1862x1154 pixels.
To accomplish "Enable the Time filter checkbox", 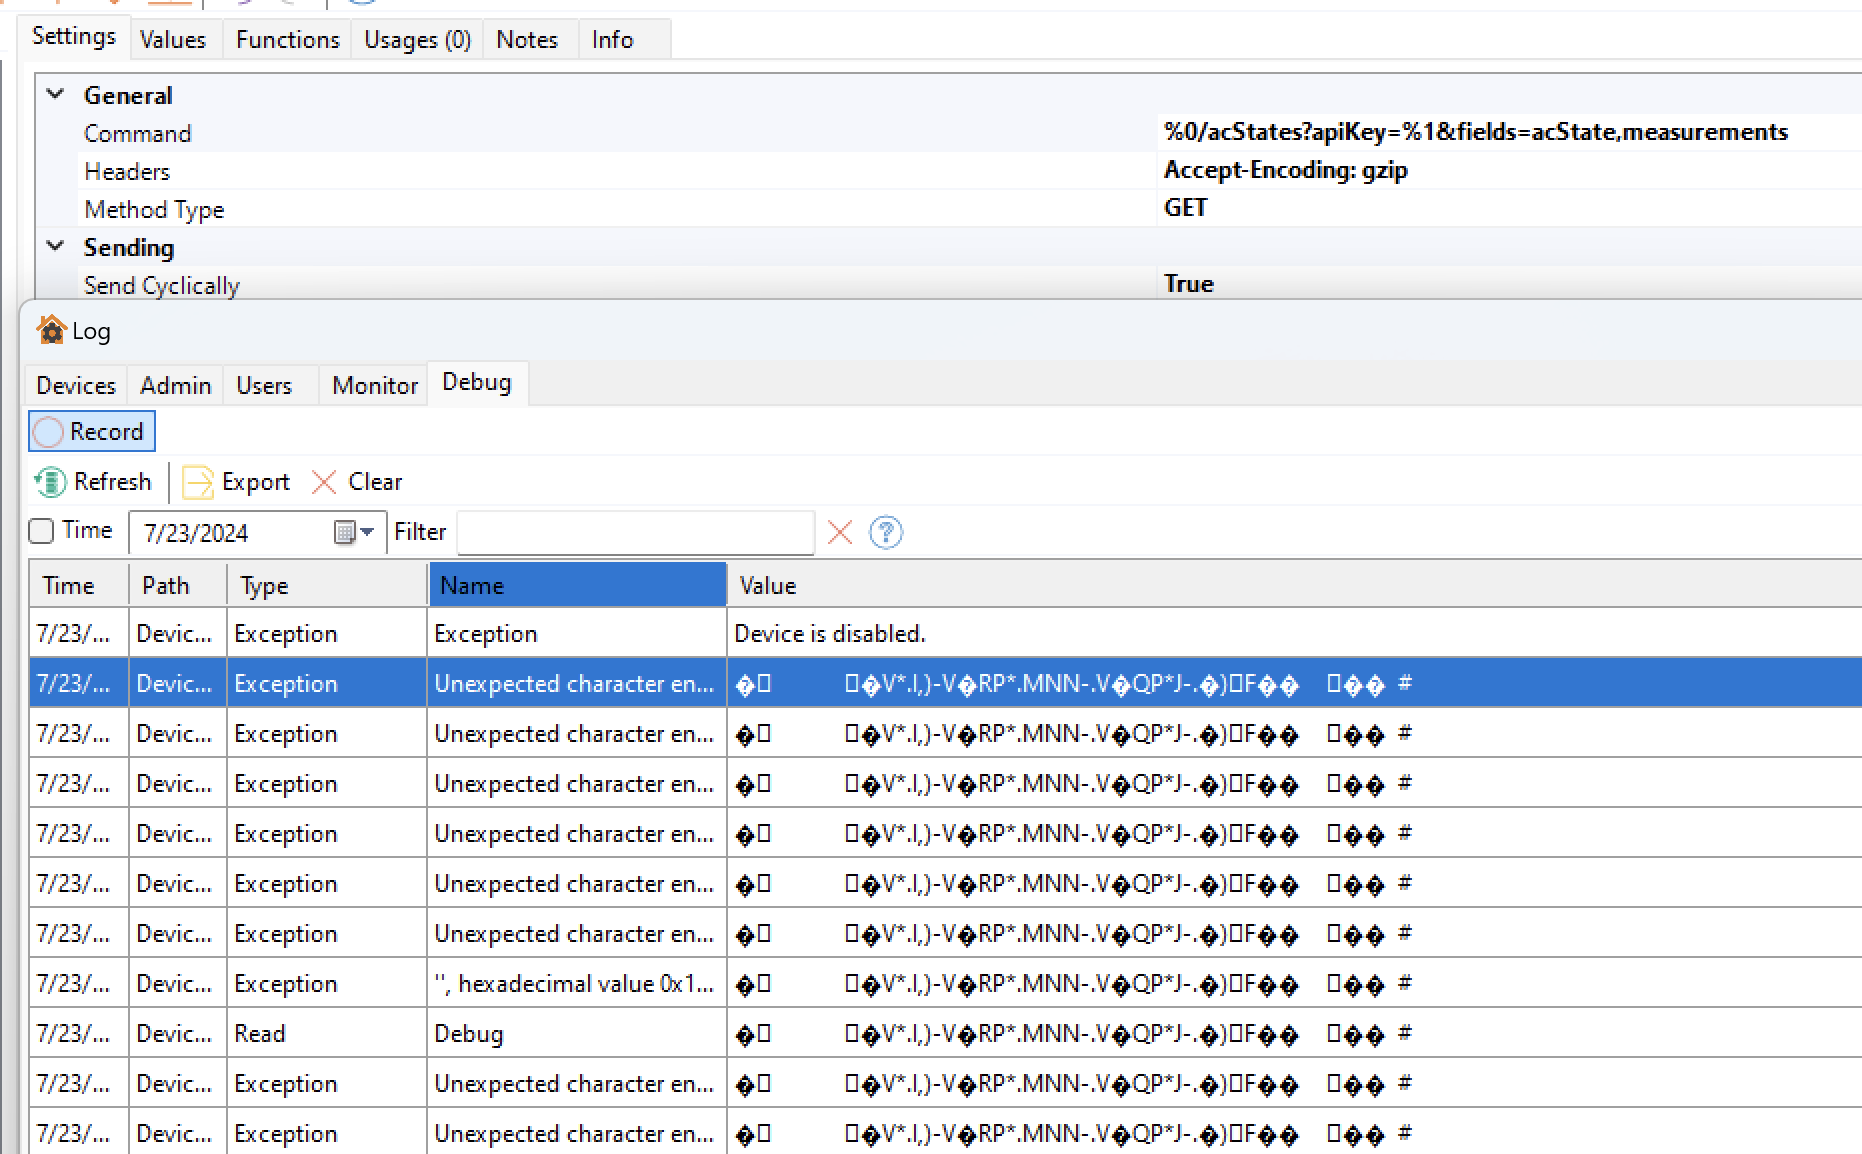I will (41, 531).
